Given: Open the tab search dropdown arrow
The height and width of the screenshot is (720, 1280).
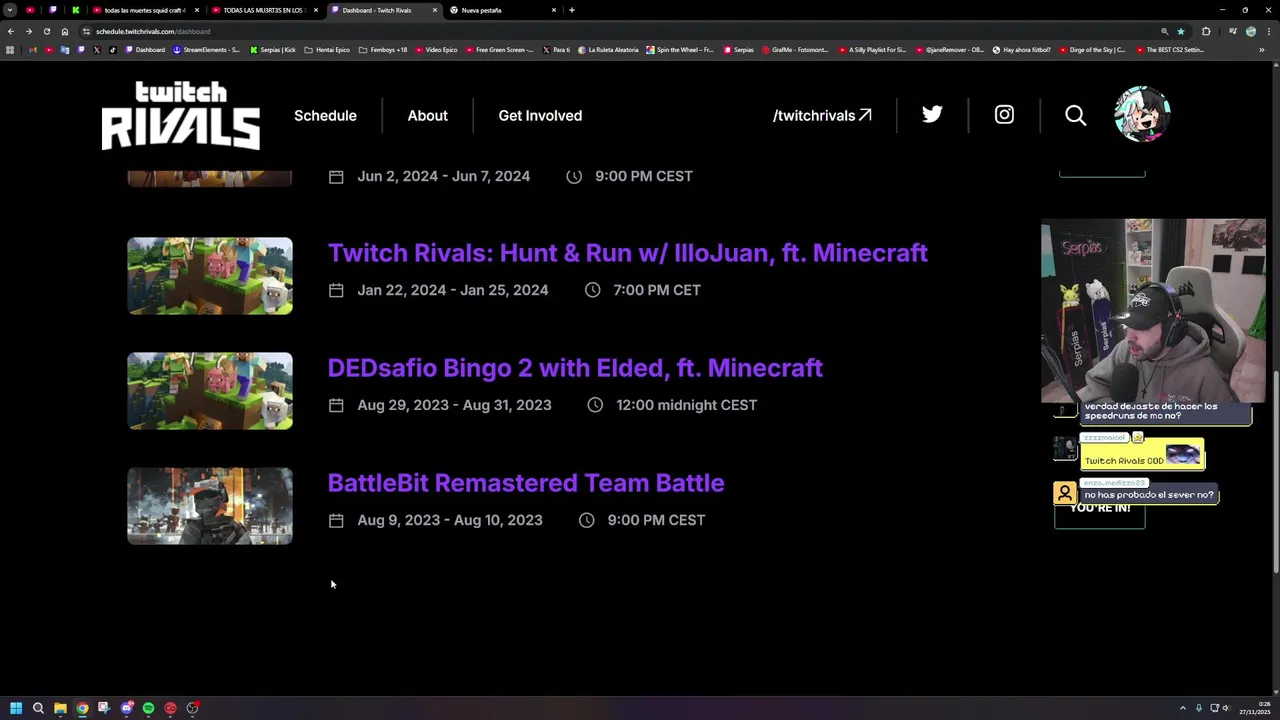Looking at the screenshot, I should click(10, 10).
